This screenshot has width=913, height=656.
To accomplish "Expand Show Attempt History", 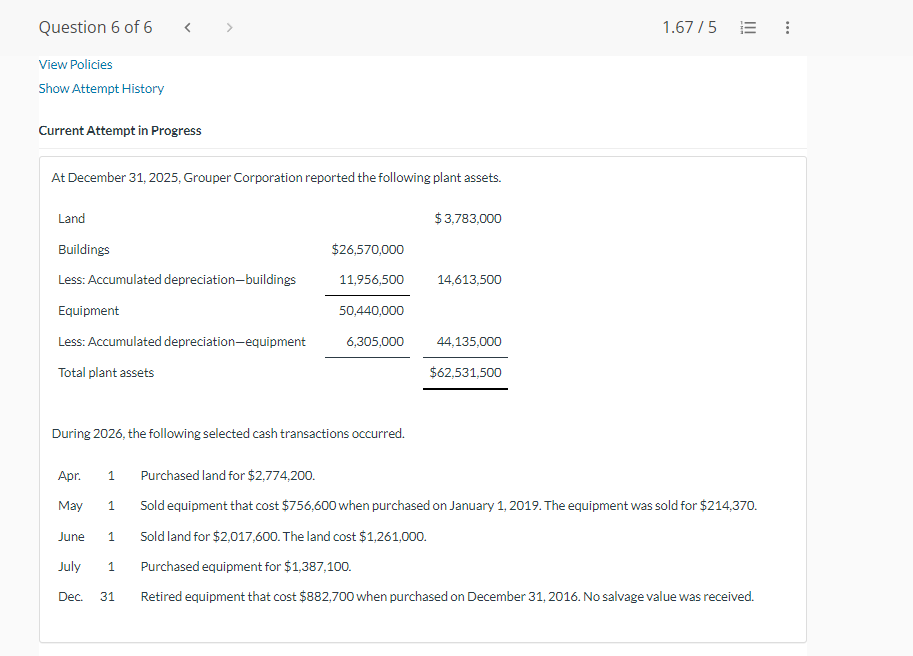I will coord(101,88).
